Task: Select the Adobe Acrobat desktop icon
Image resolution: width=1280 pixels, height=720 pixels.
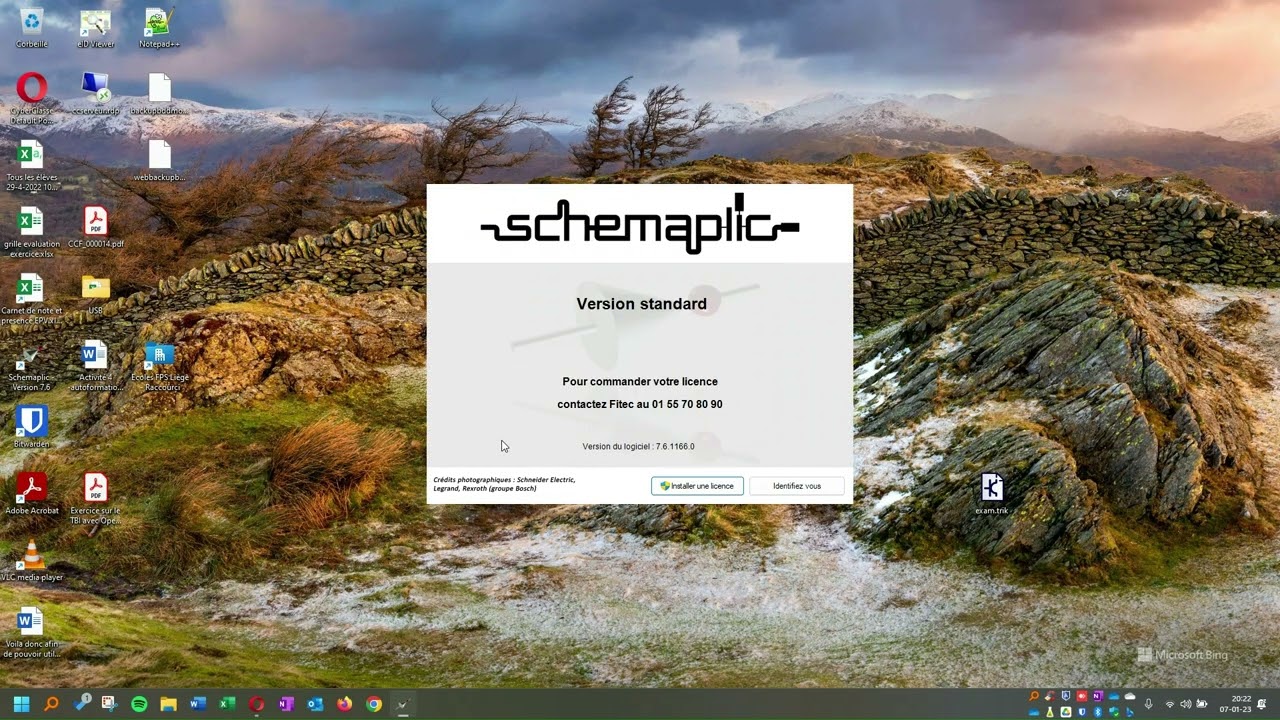Action: 31,494
